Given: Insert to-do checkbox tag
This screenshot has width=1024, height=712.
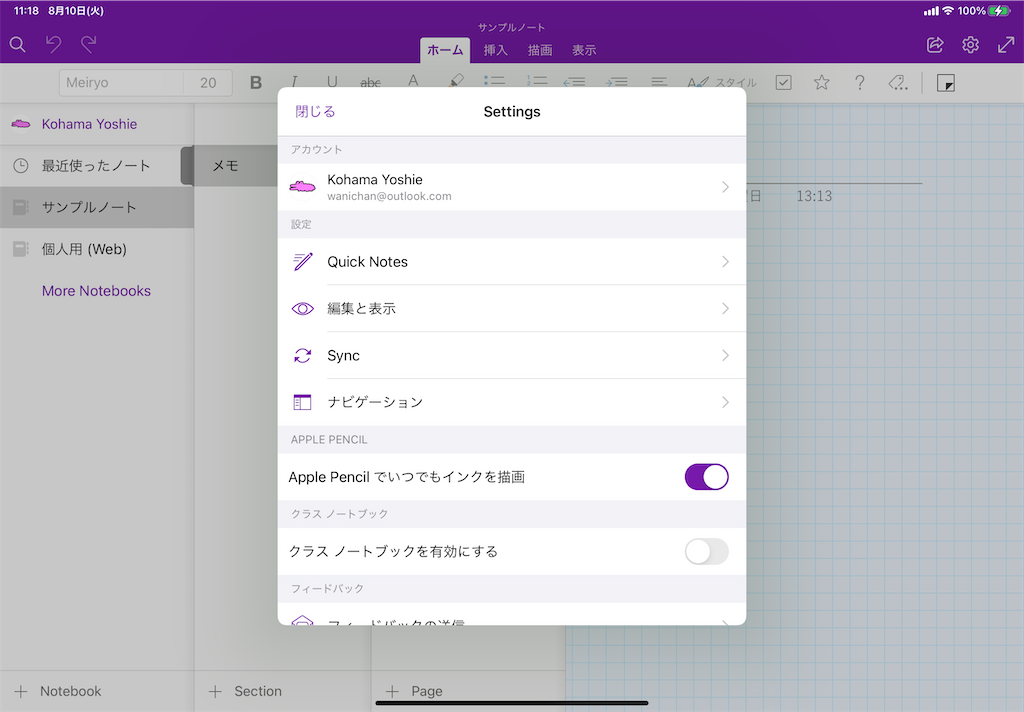Looking at the screenshot, I should coord(784,82).
